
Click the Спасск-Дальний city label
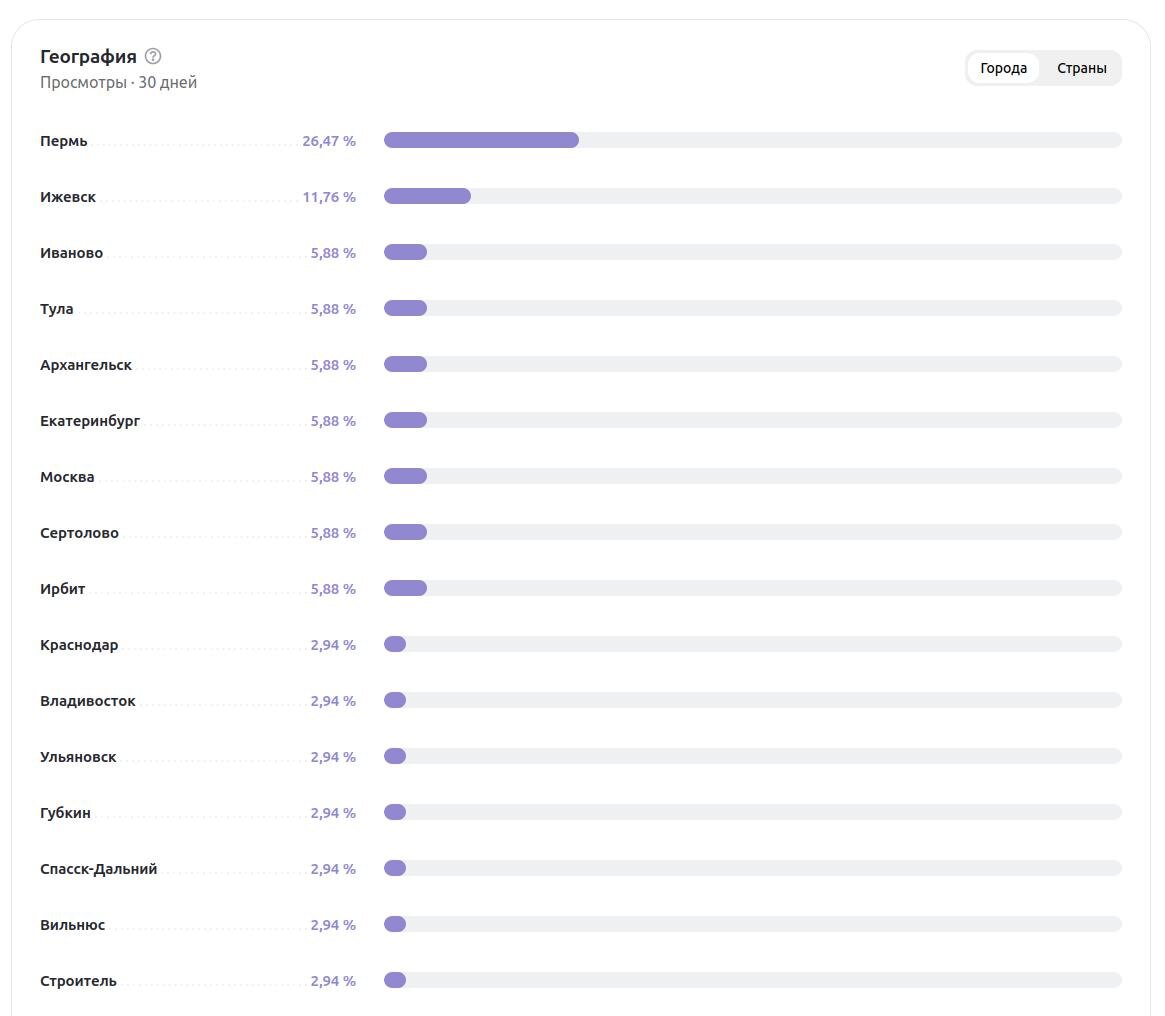click(99, 869)
